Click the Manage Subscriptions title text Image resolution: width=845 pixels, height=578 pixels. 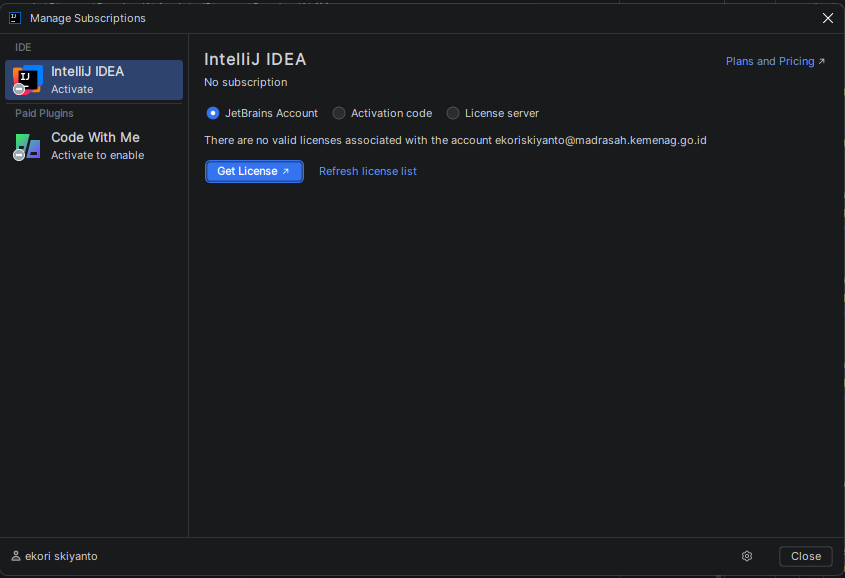click(88, 18)
